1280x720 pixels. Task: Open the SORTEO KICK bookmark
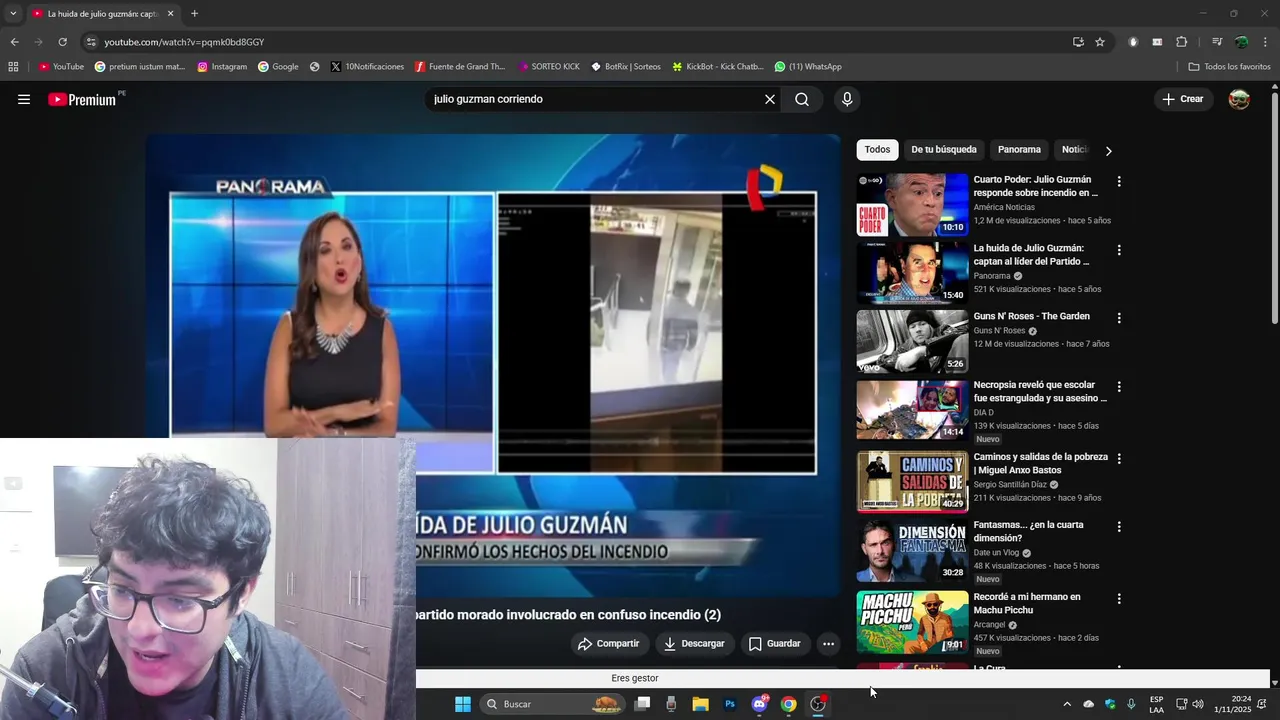pyautogui.click(x=549, y=67)
